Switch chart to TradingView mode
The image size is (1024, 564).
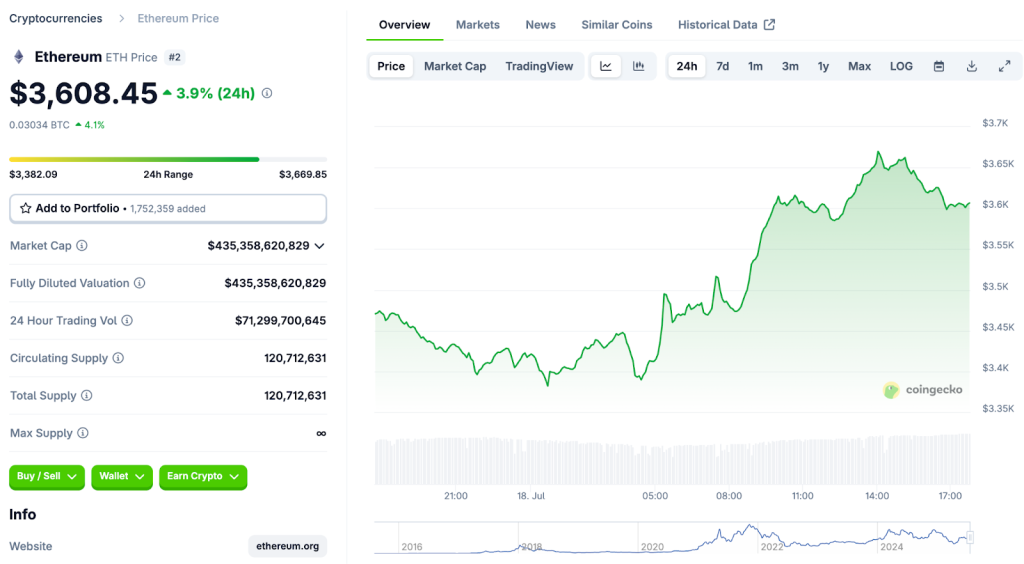[539, 66]
